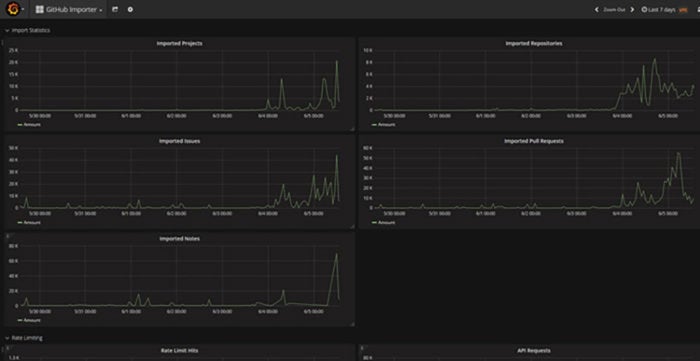The width and height of the screenshot is (700, 361).
Task: Collapse the Rate Limiting row
Action: tap(24, 338)
